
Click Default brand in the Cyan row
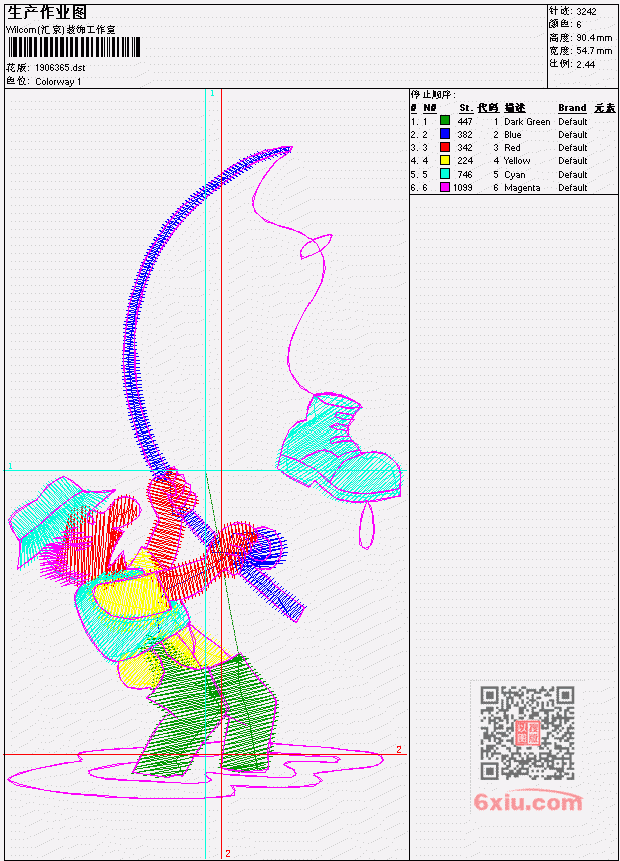tap(573, 175)
